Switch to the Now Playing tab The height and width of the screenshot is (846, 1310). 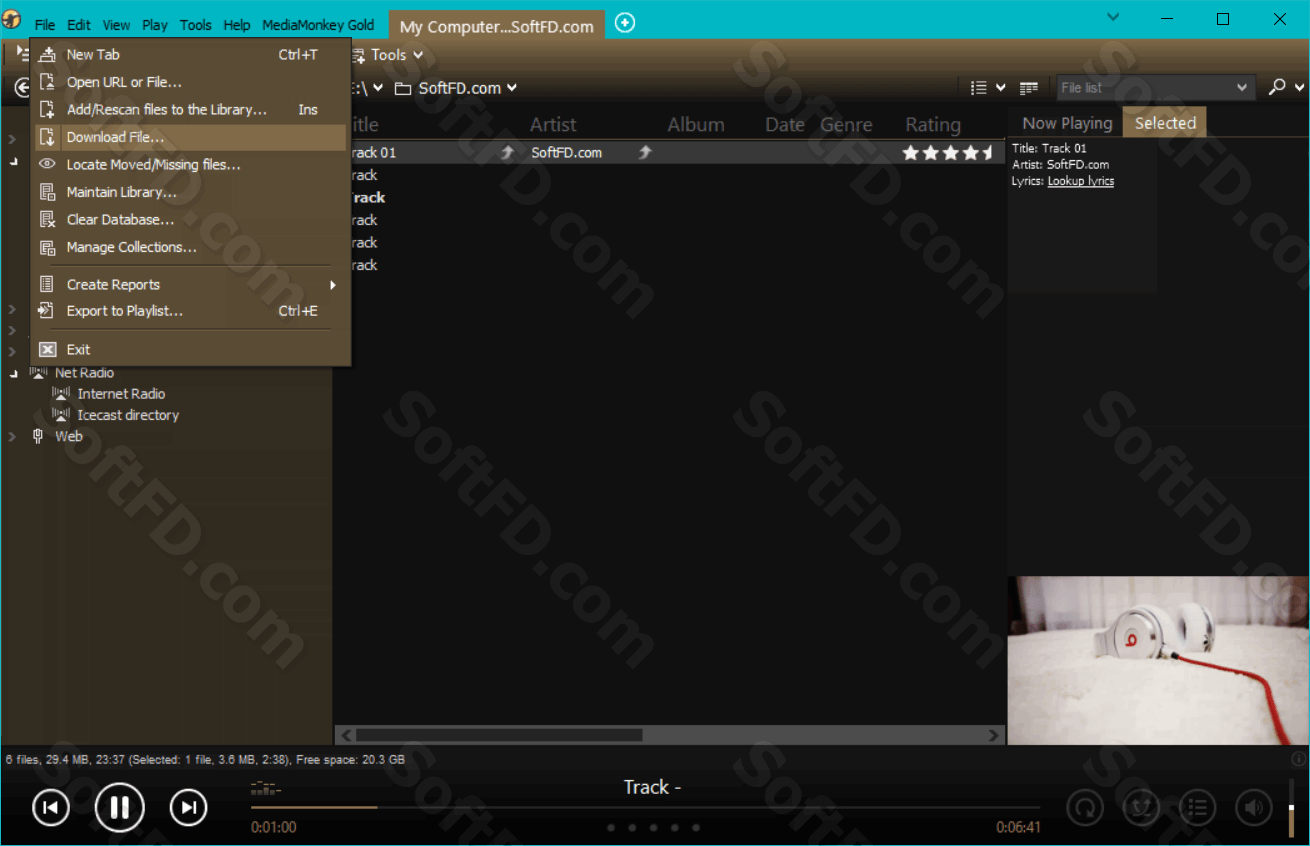(1067, 123)
